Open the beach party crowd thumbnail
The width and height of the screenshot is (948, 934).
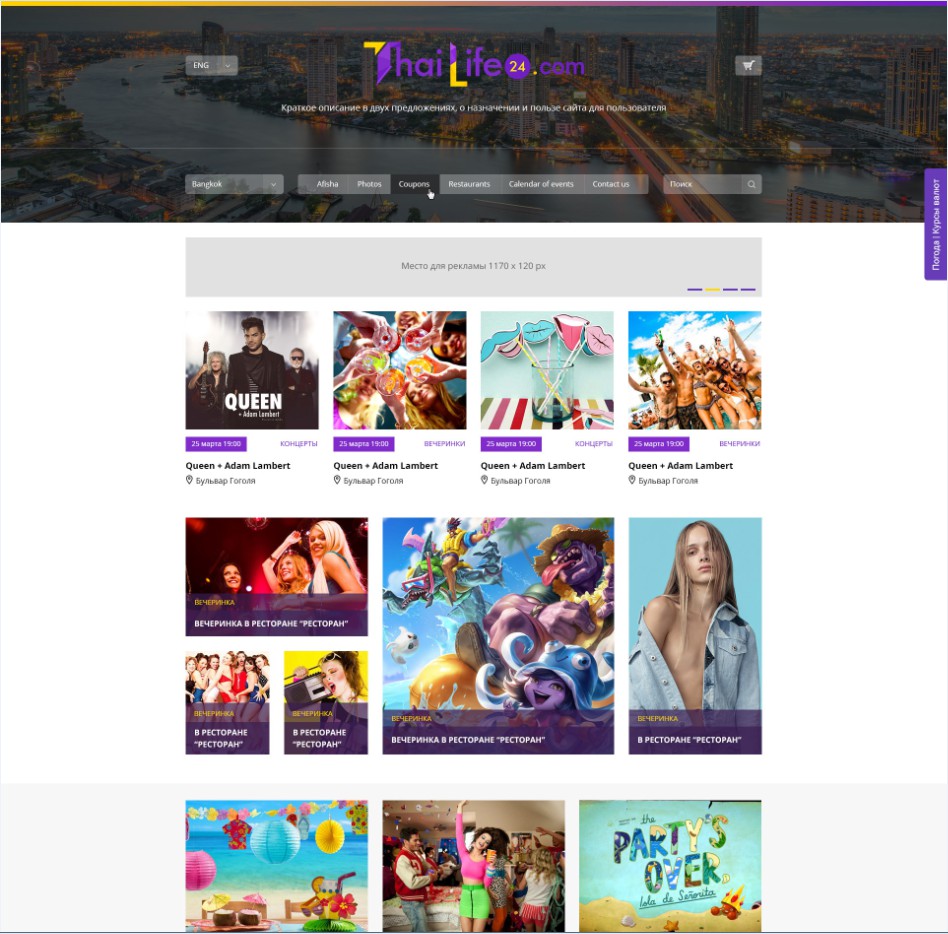695,370
